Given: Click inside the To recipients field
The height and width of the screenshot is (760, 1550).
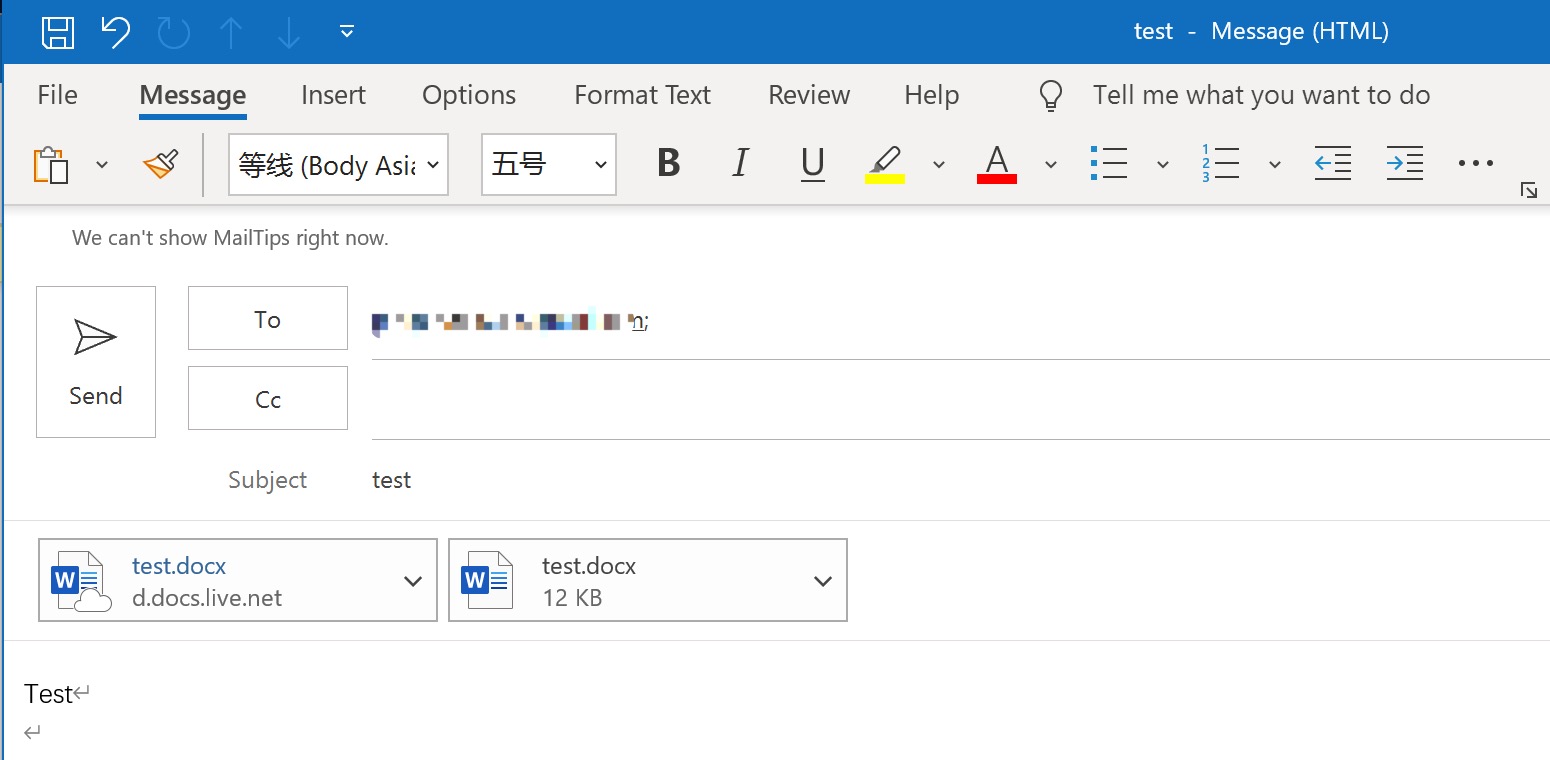Looking at the screenshot, I should click(x=960, y=322).
